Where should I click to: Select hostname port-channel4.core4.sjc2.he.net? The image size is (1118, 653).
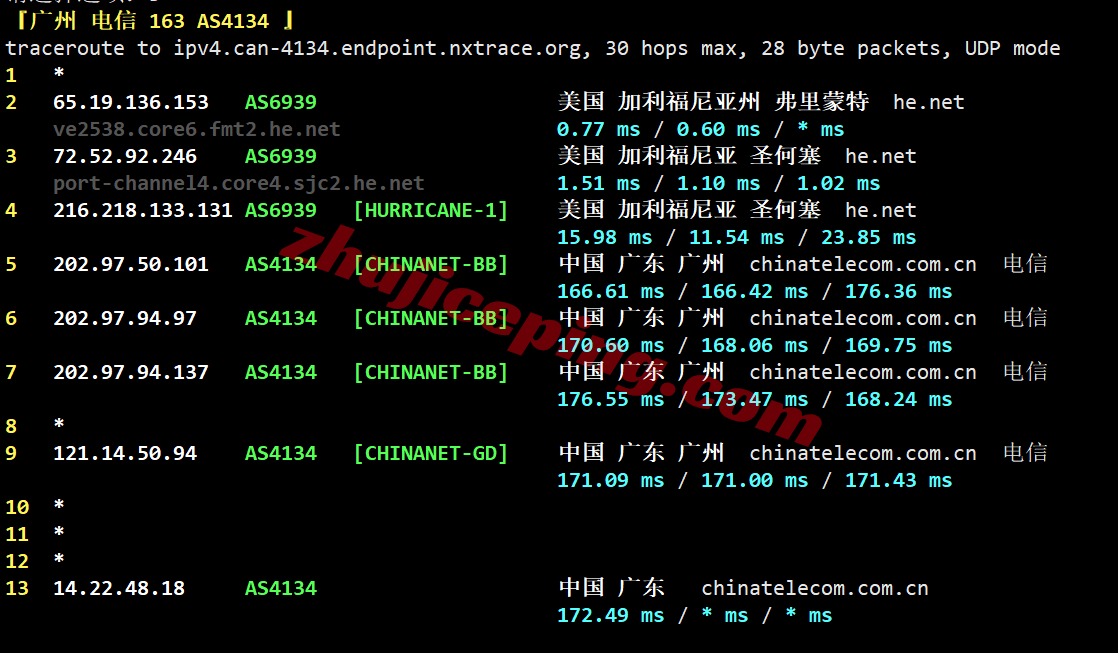(239, 183)
